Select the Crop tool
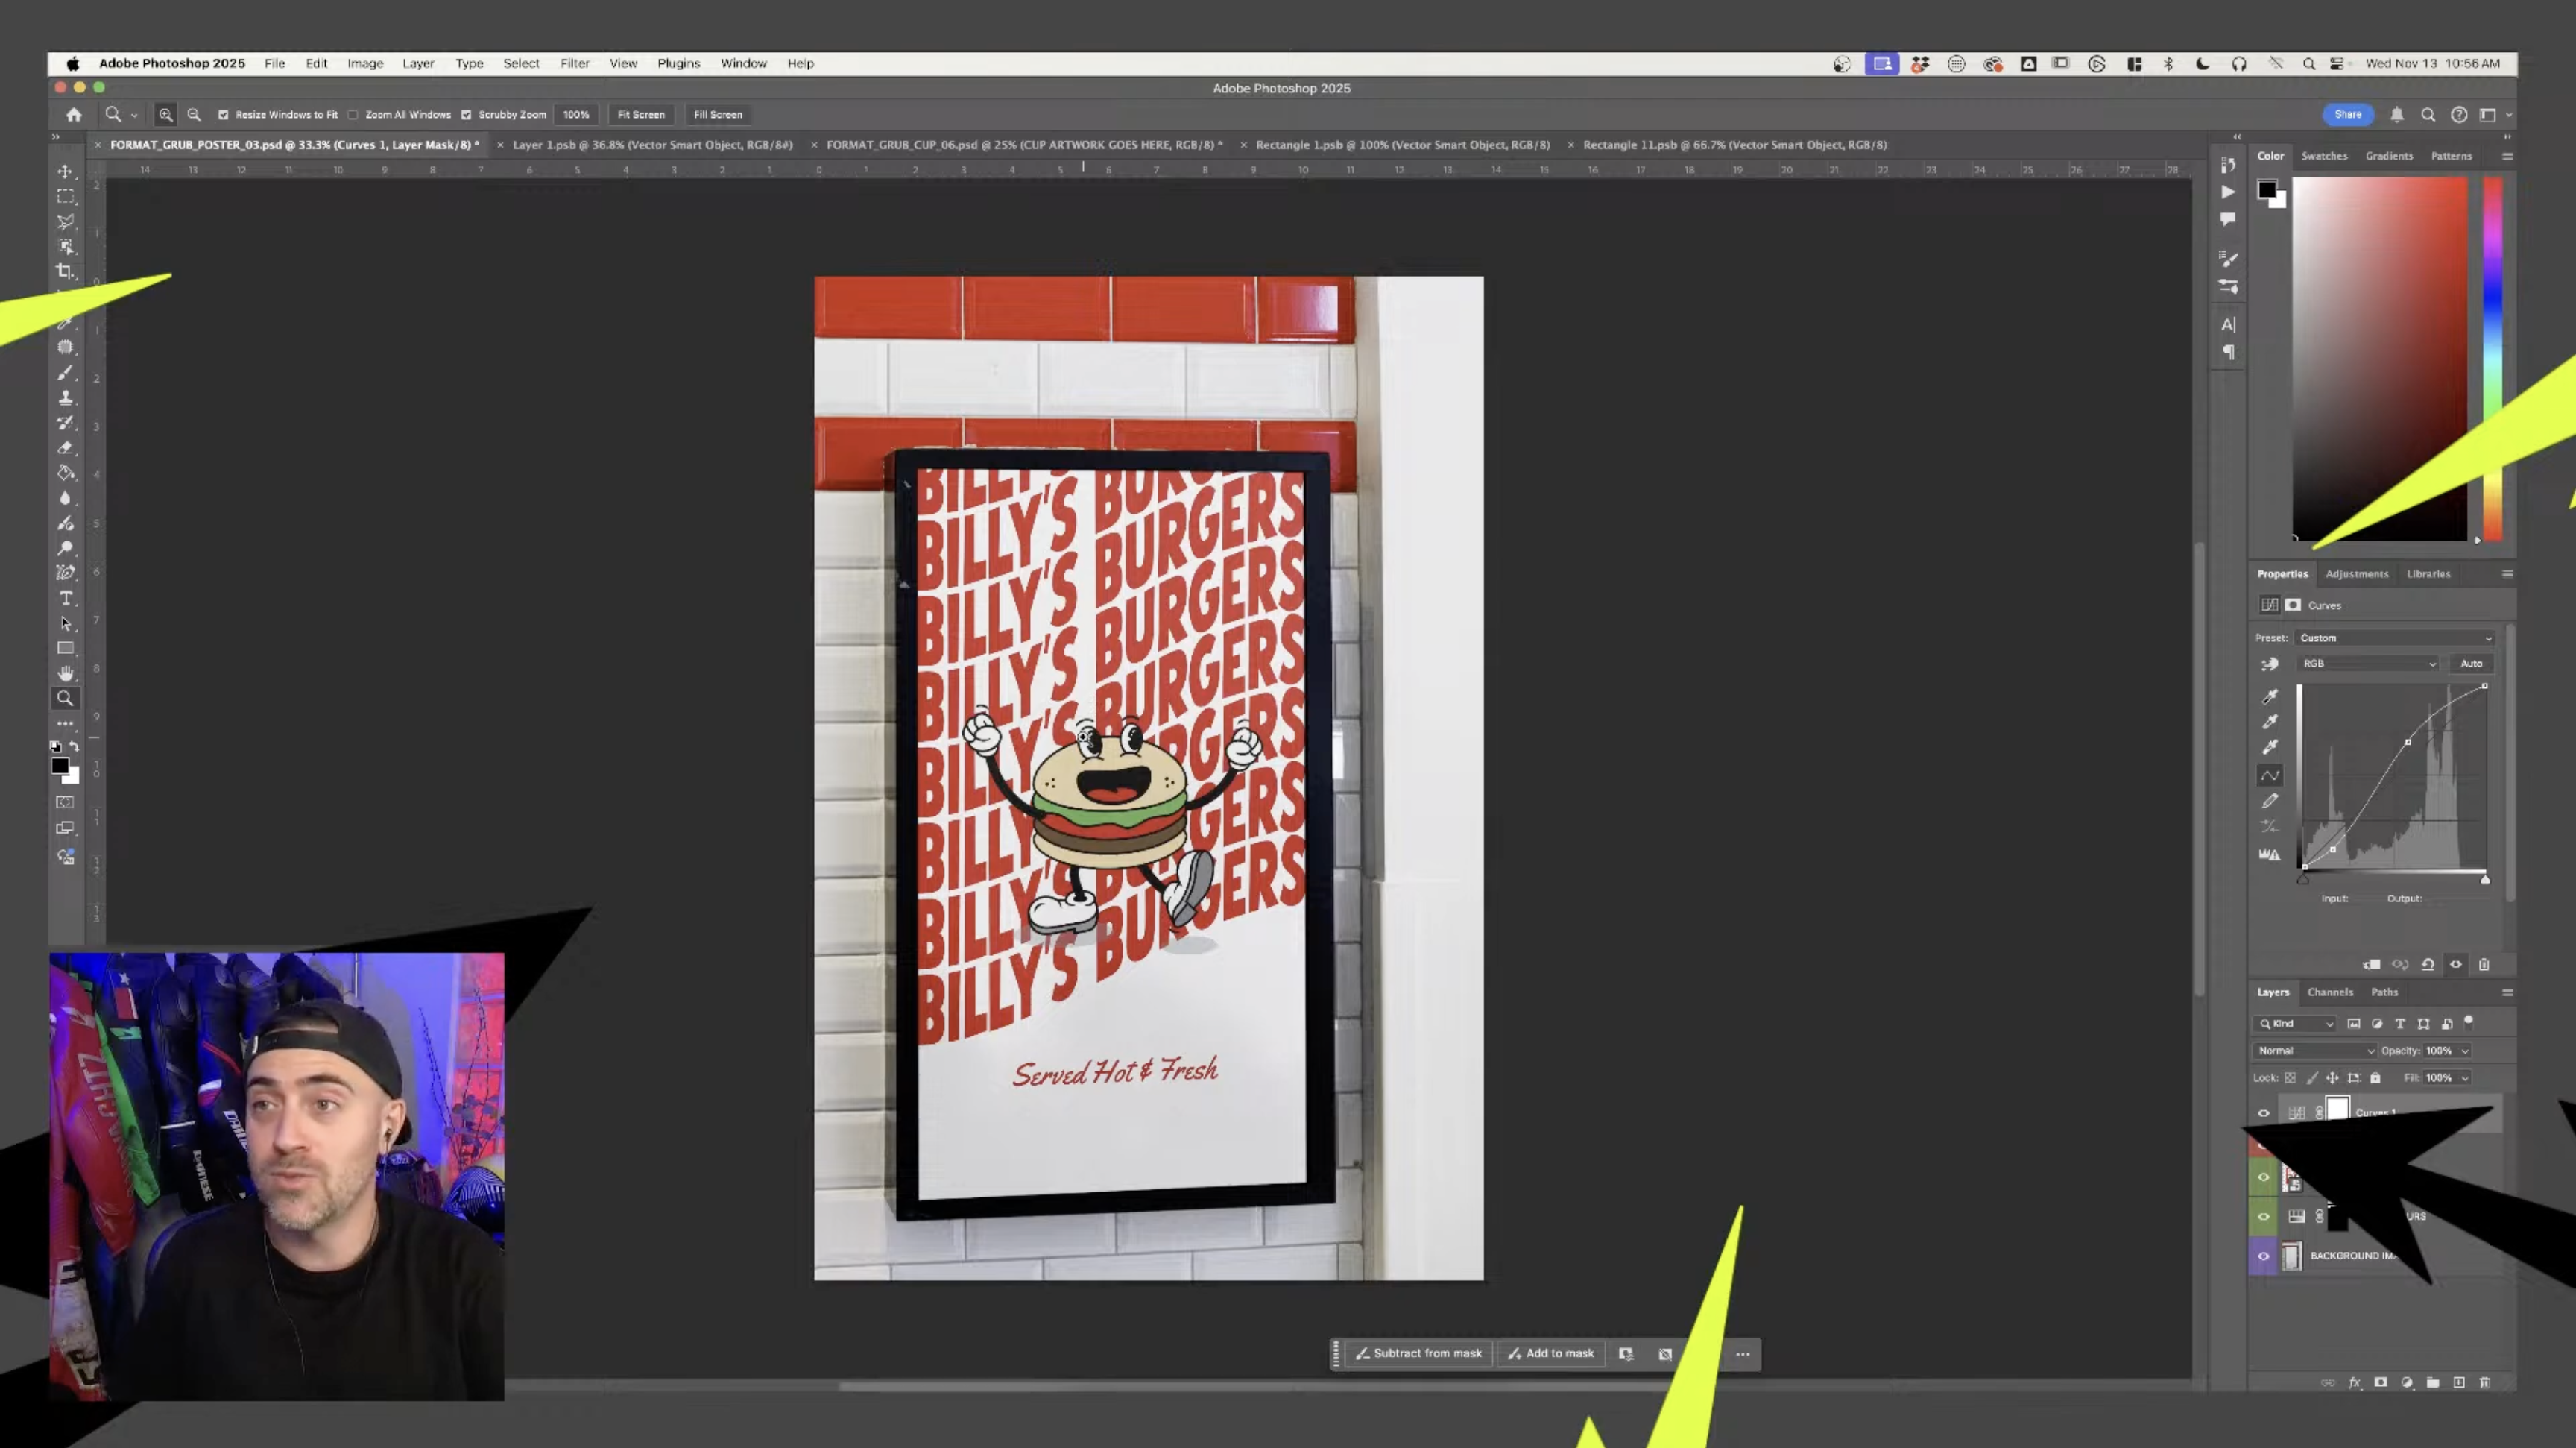Image resolution: width=2576 pixels, height=1448 pixels. click(65, 271)
